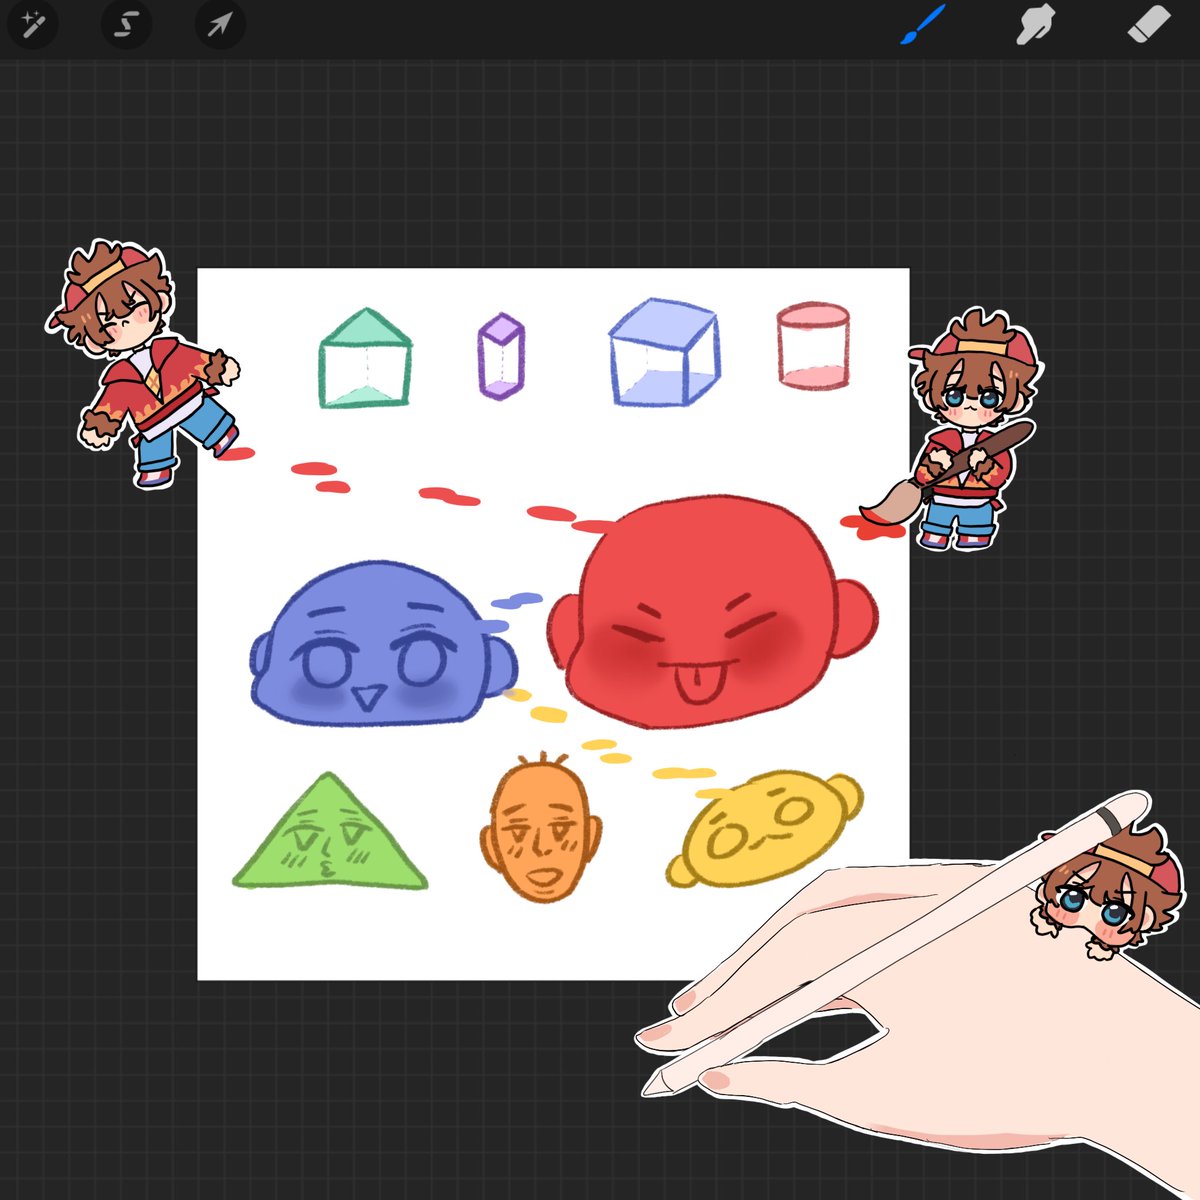Tap the blue round face drawing

click(382, 642)
